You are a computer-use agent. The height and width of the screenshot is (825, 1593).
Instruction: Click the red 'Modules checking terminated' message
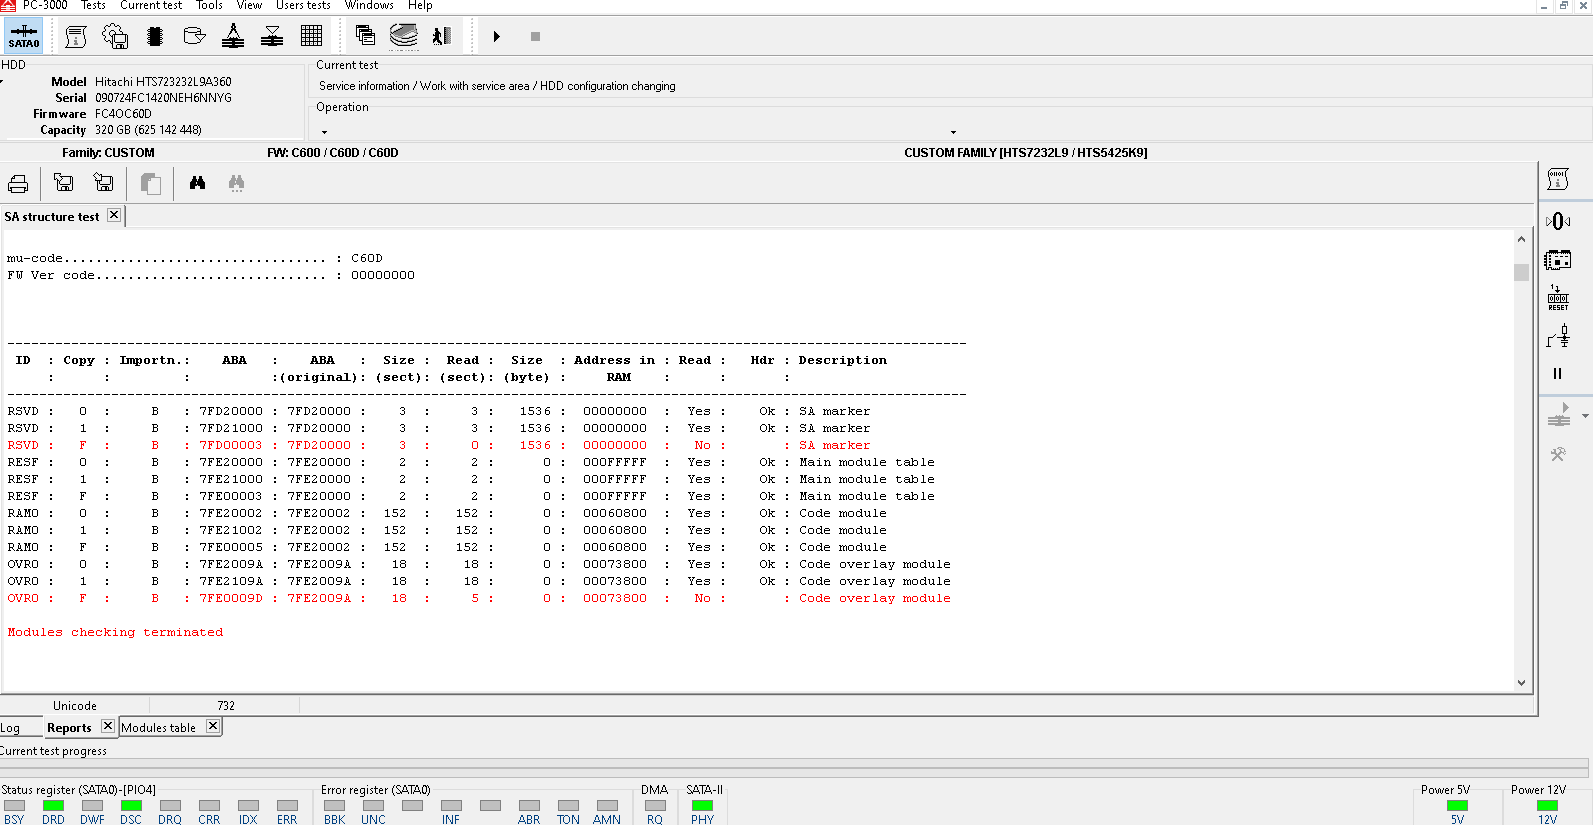tap(115, 632)
